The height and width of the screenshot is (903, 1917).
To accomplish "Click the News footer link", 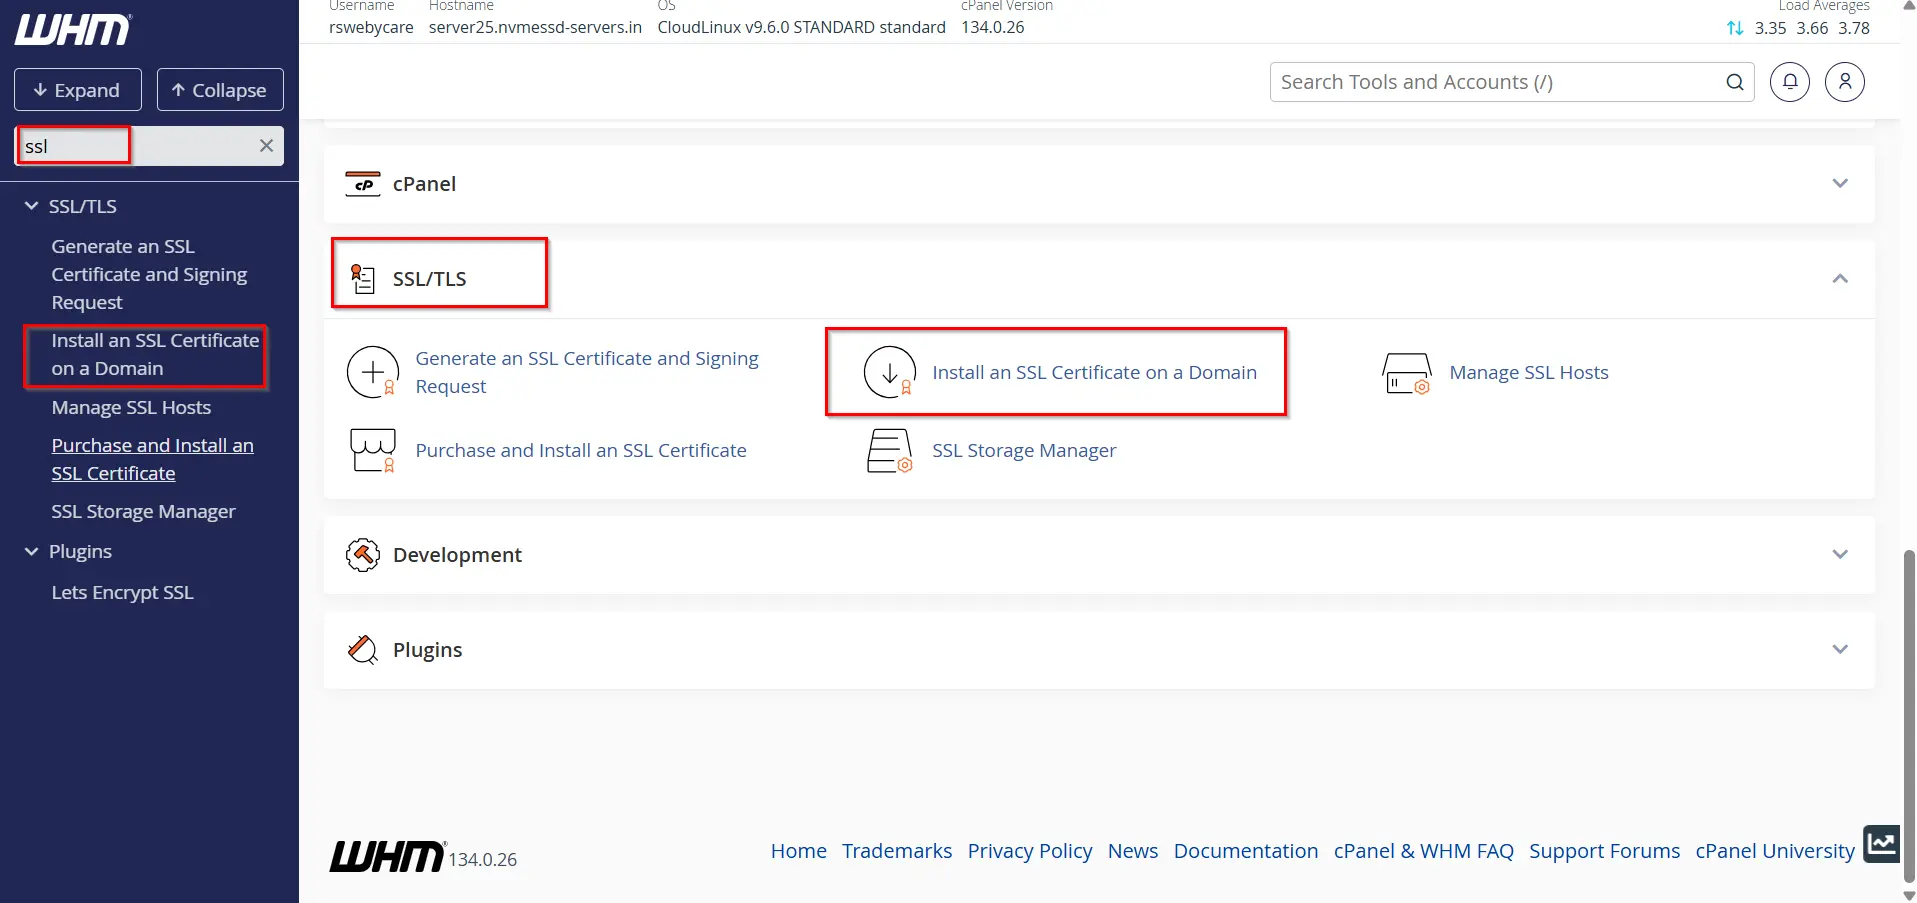I will [1133, 851].
